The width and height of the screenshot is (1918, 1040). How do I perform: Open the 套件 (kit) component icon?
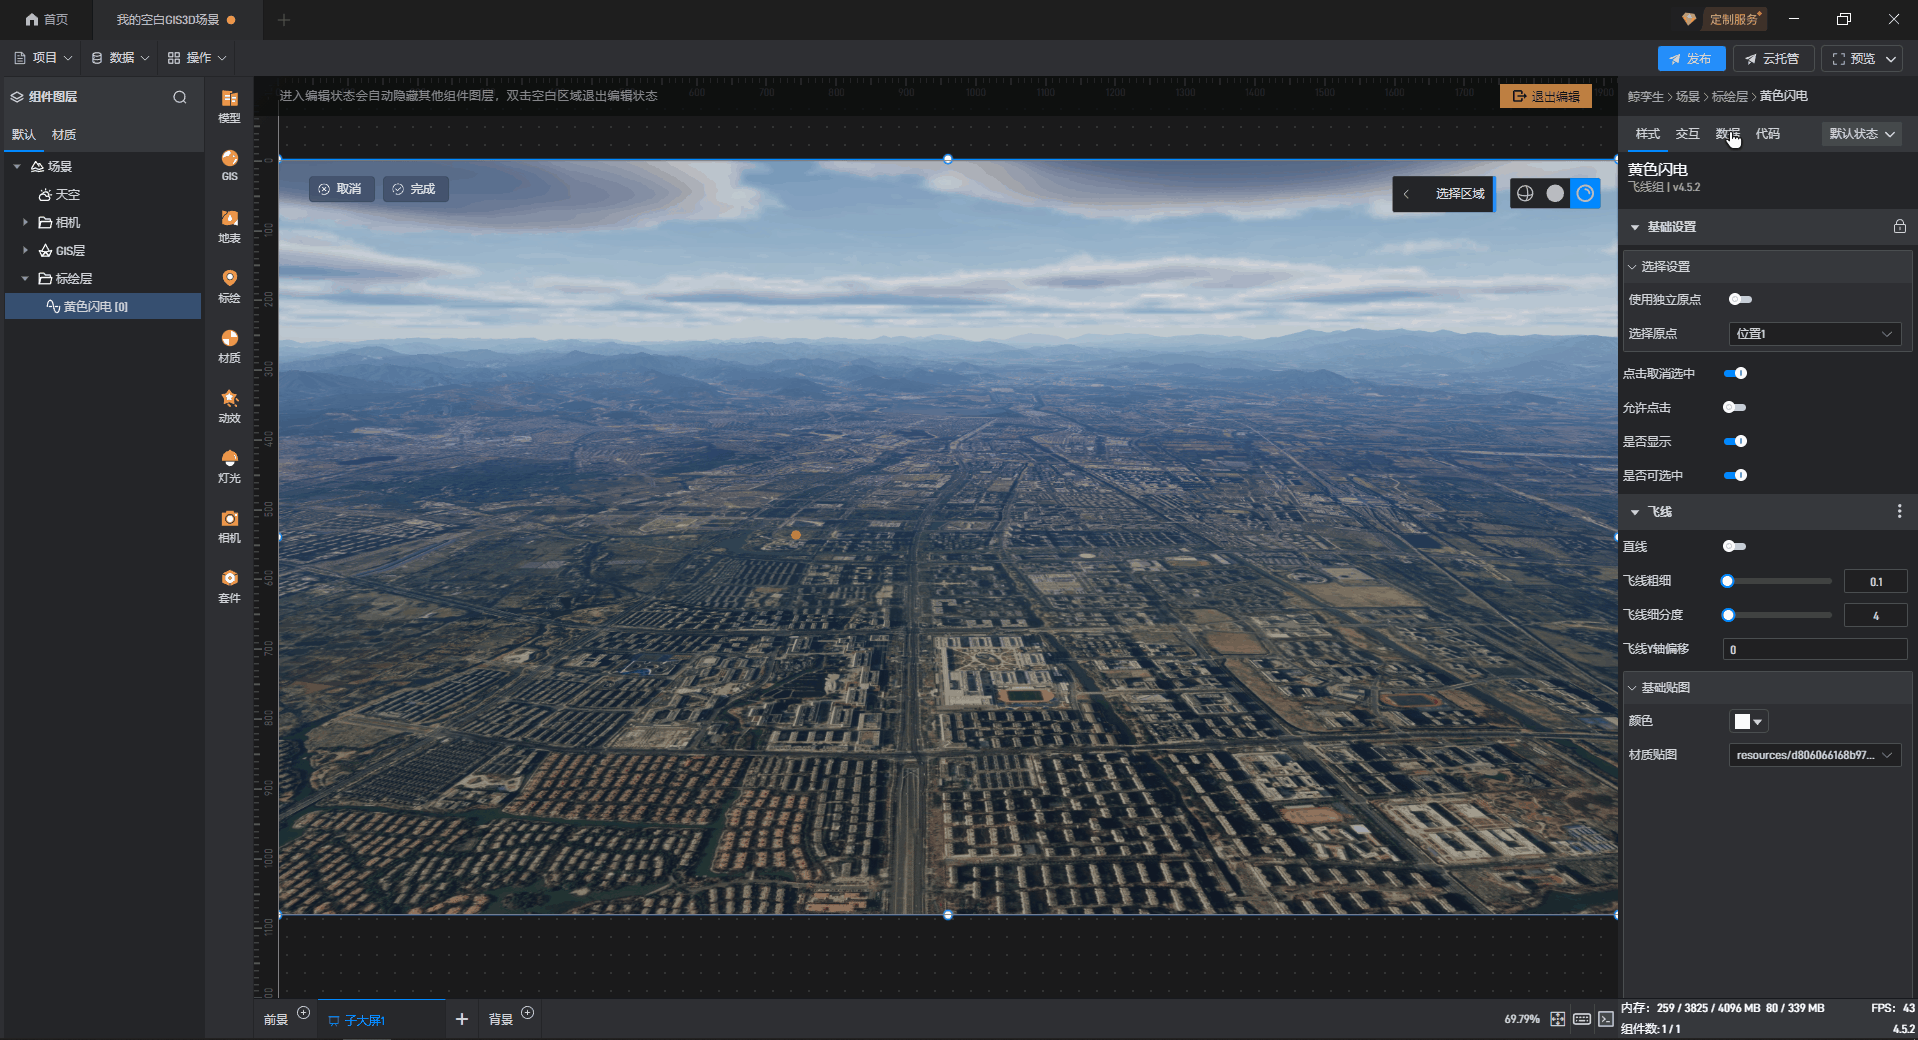[x=229, y=586]
